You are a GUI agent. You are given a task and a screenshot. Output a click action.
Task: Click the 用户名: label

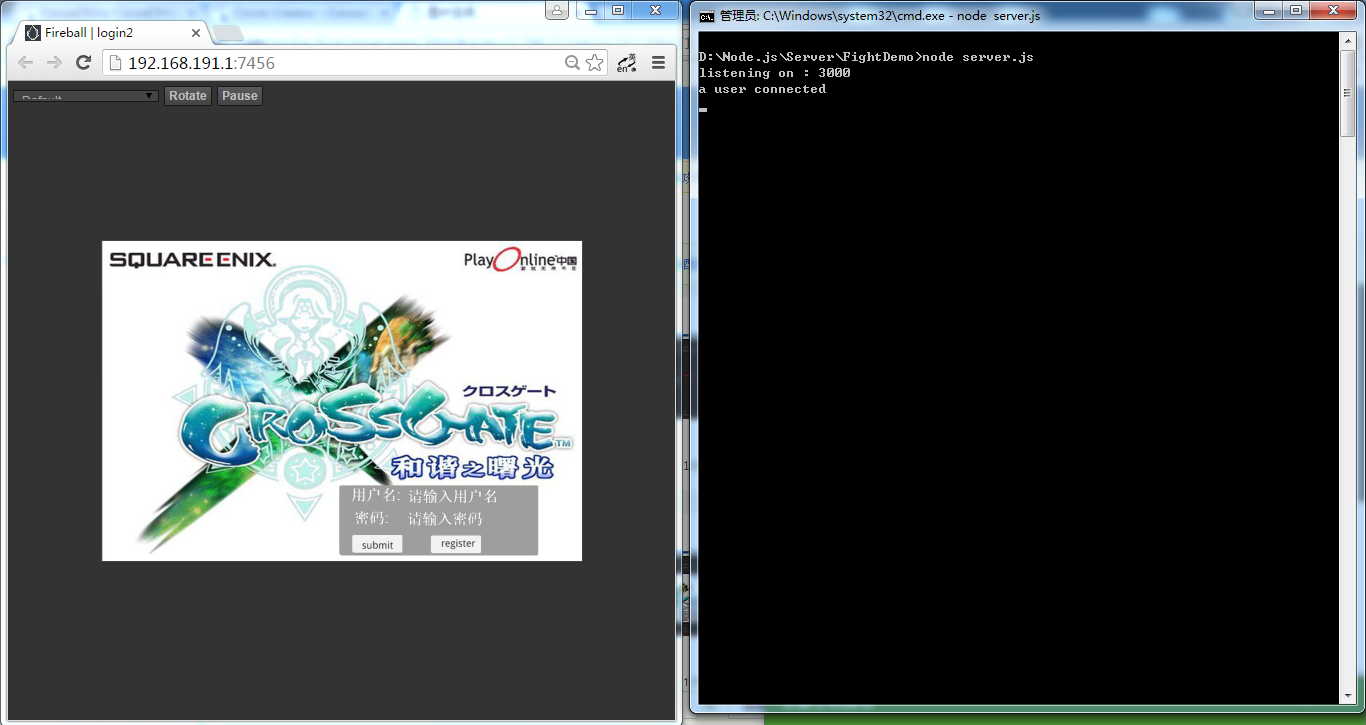(x=376, y=496)
